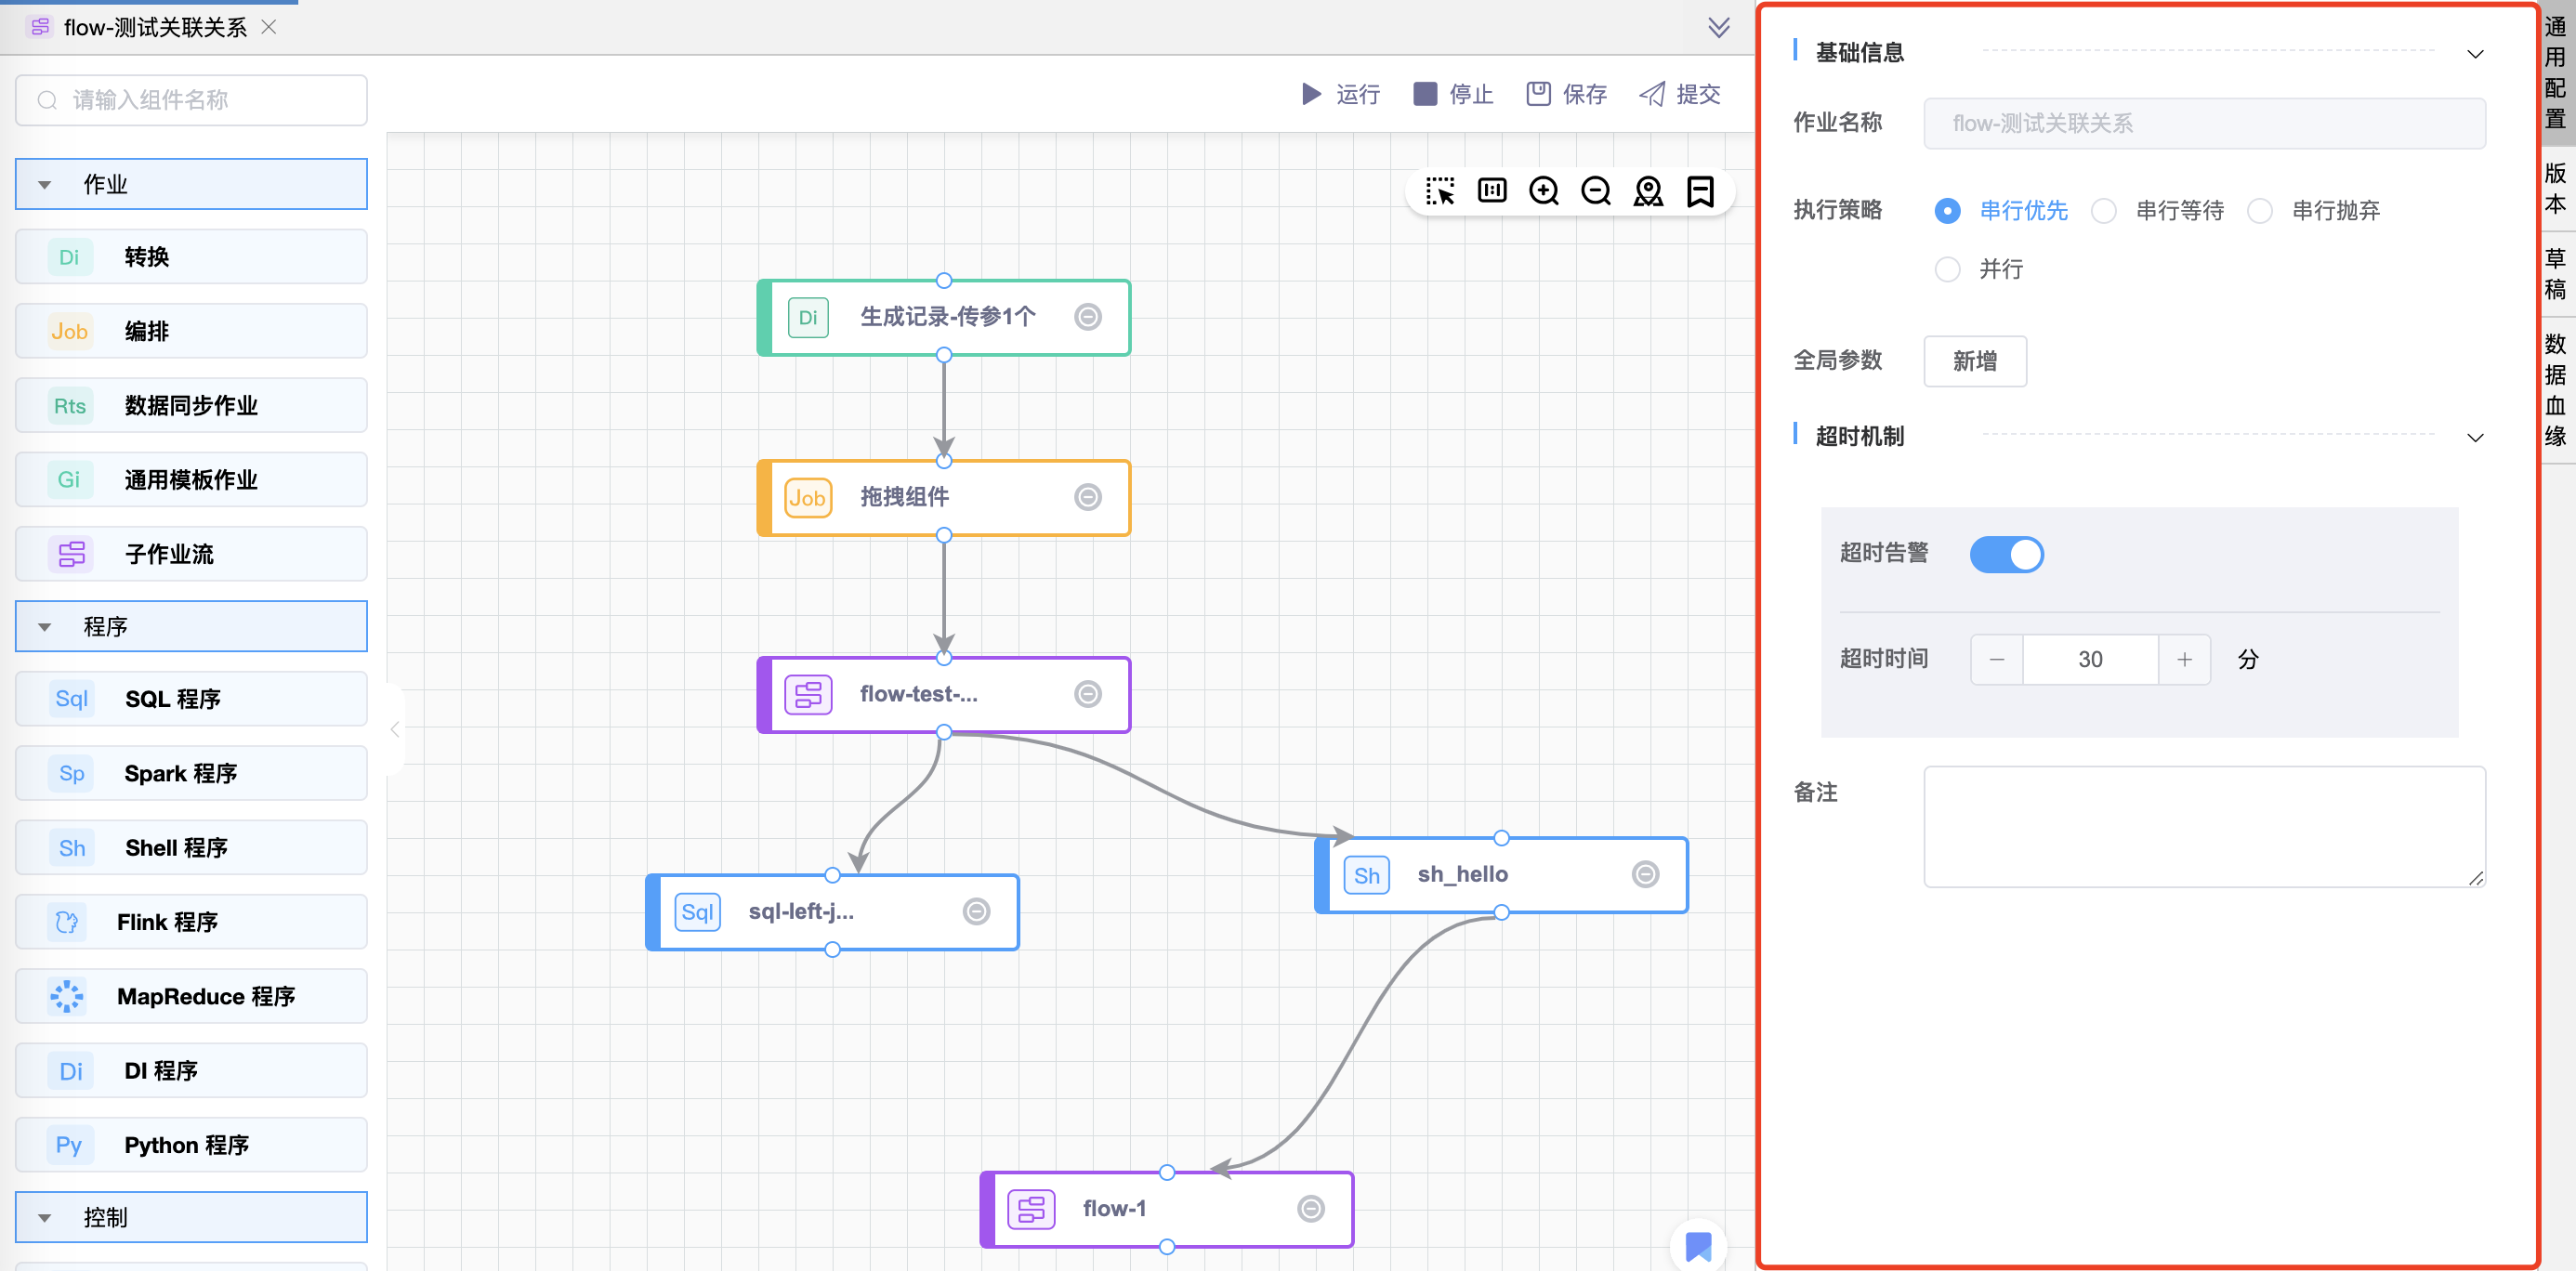The width and height of the screenshot is (2576, 1271).
Task: Click 新增 to add global parameter
Action: 1974,361
